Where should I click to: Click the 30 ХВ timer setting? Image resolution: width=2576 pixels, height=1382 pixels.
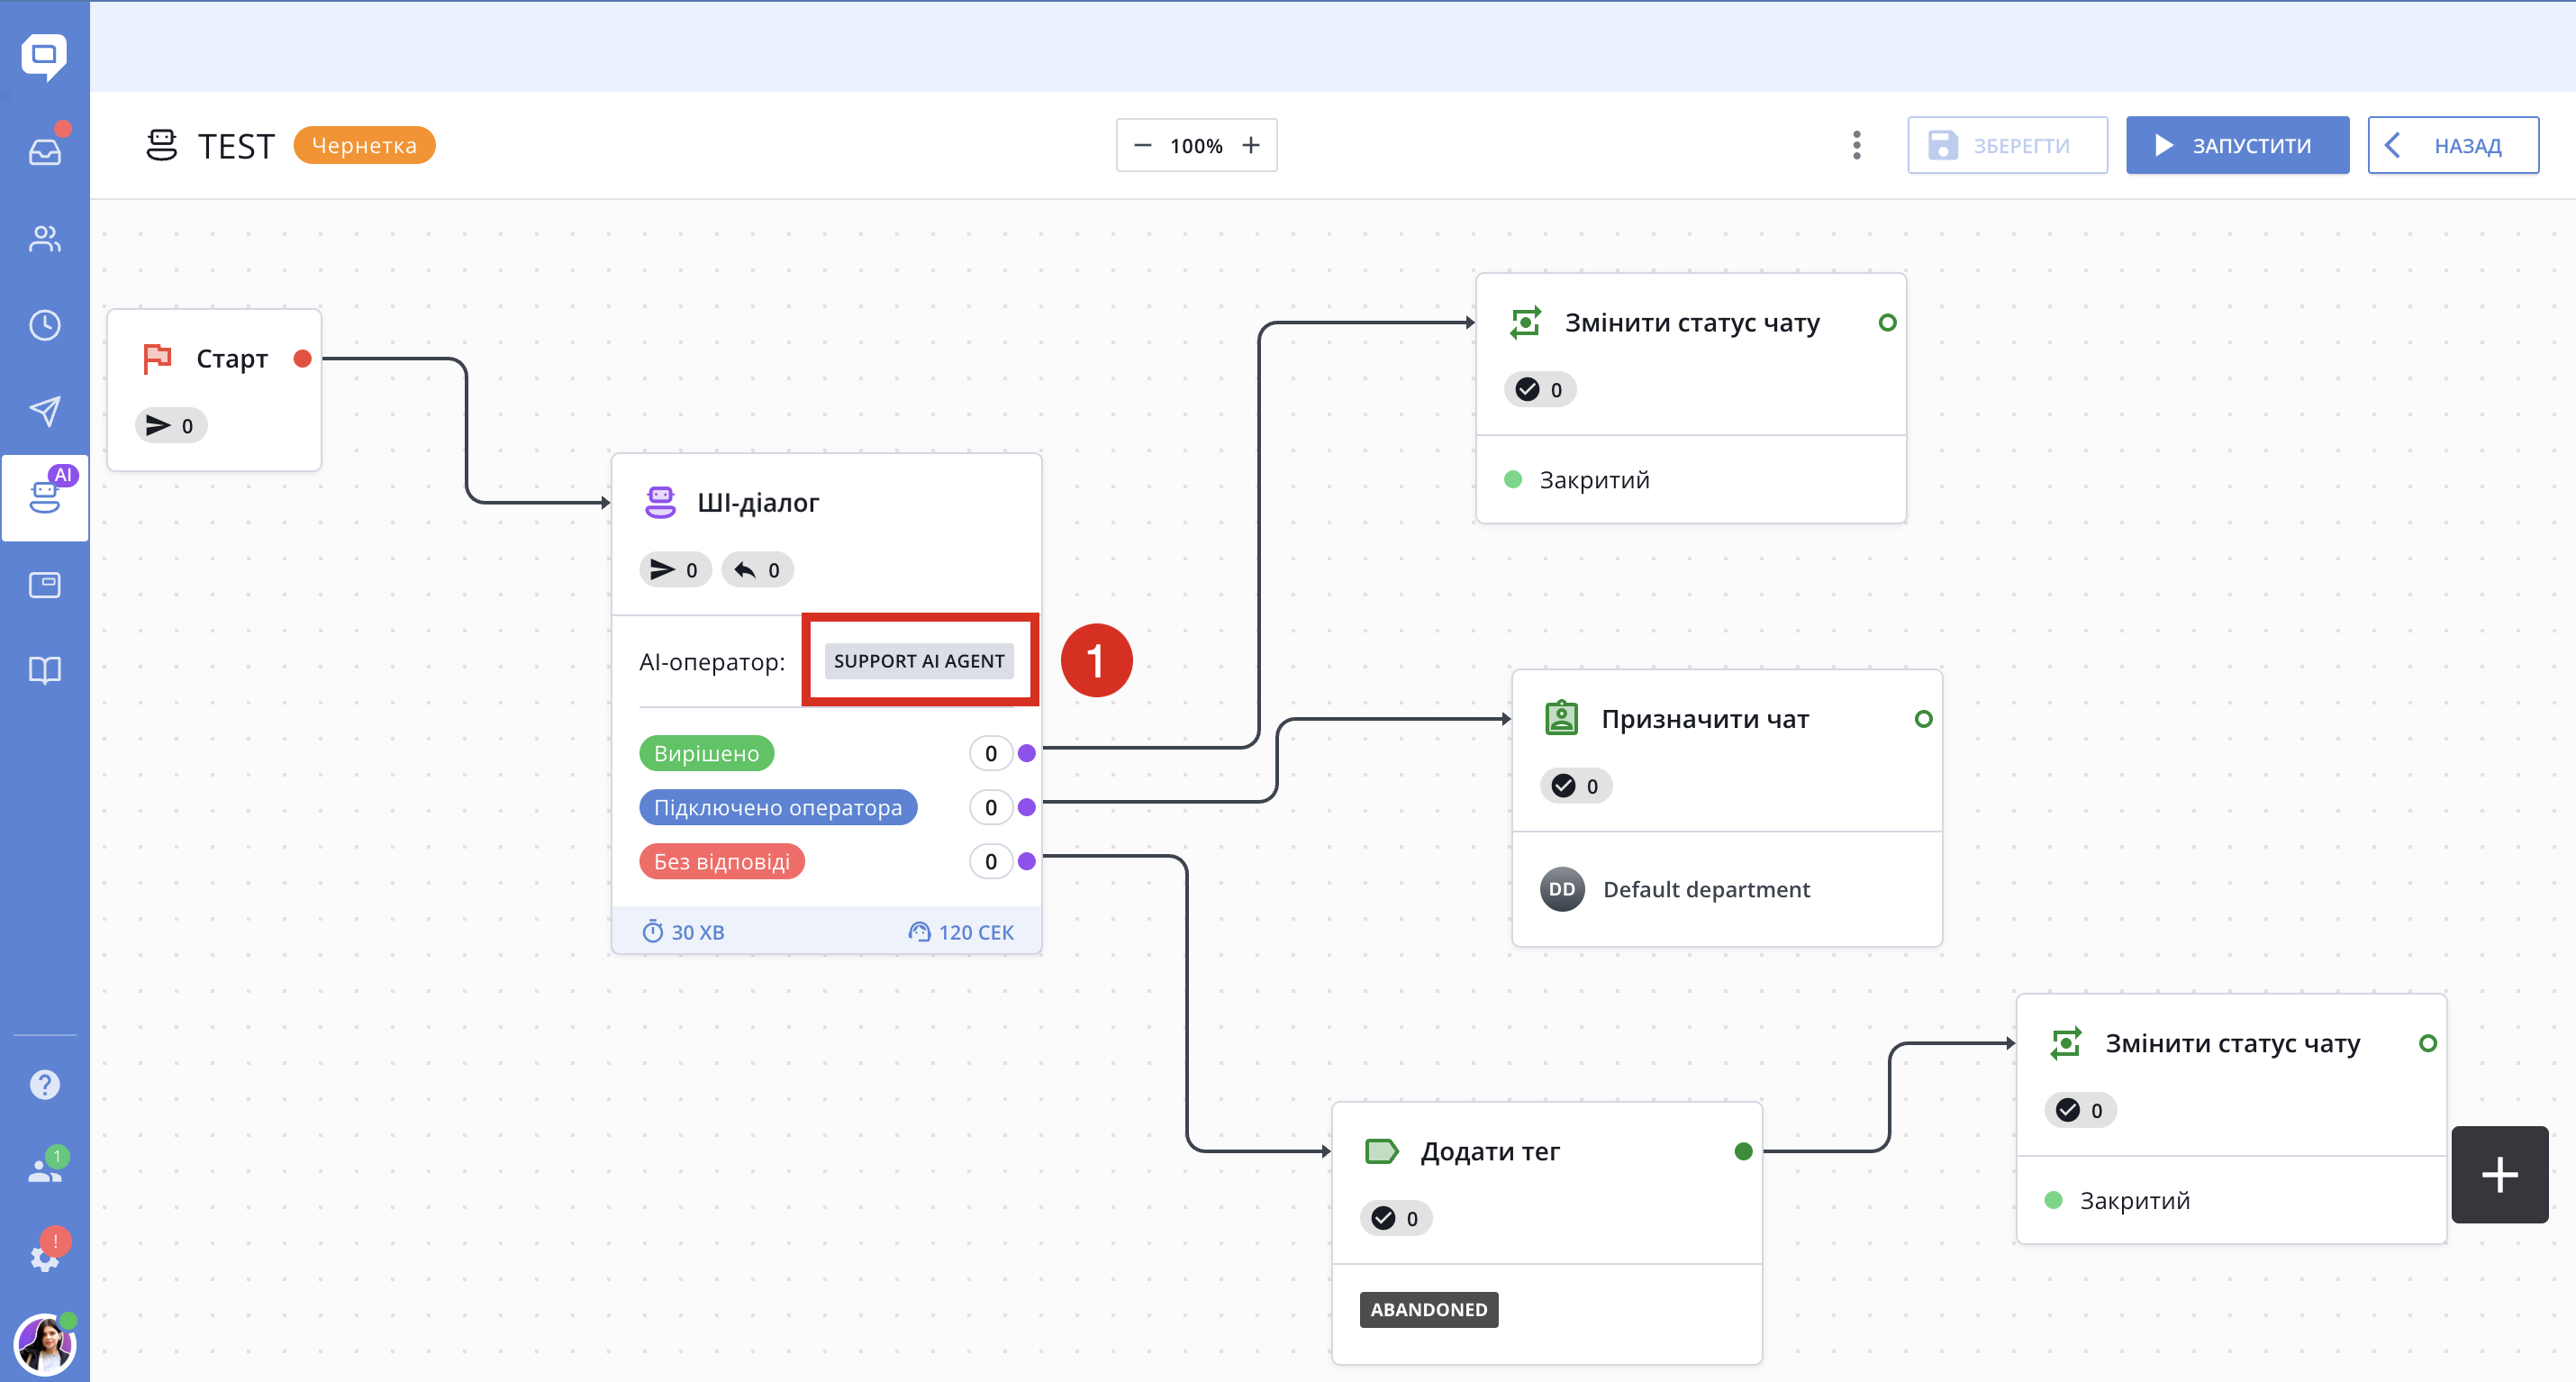(x=683, y=932)
